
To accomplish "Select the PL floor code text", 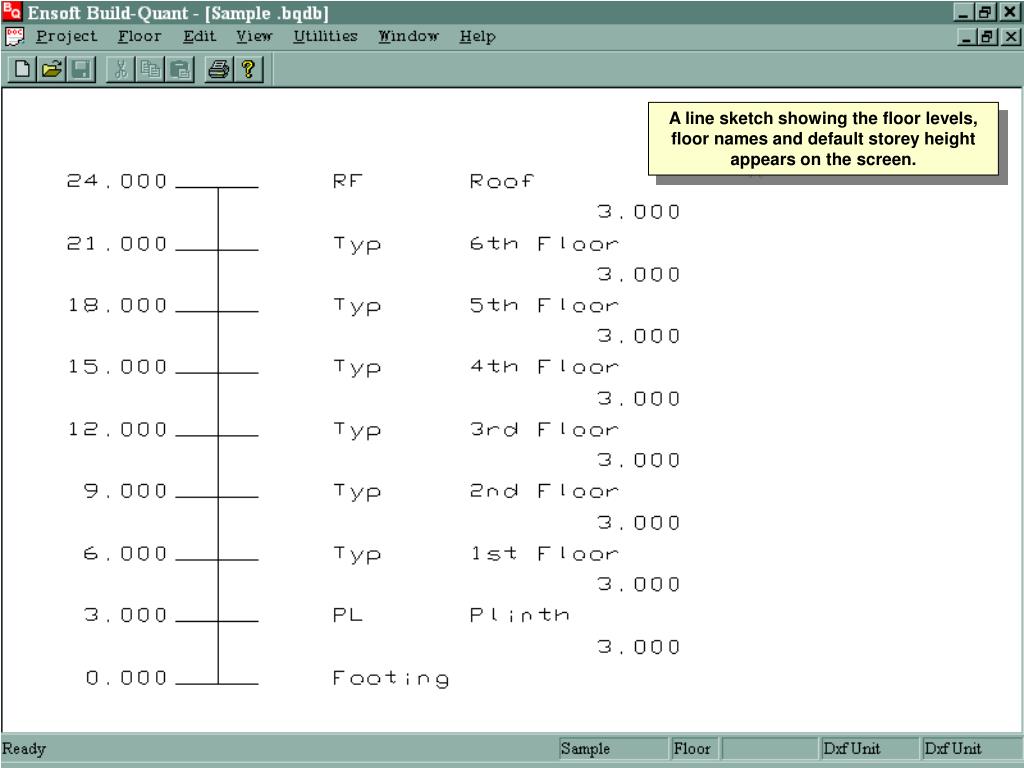I will pyautogui.click(x=347, y=615).
